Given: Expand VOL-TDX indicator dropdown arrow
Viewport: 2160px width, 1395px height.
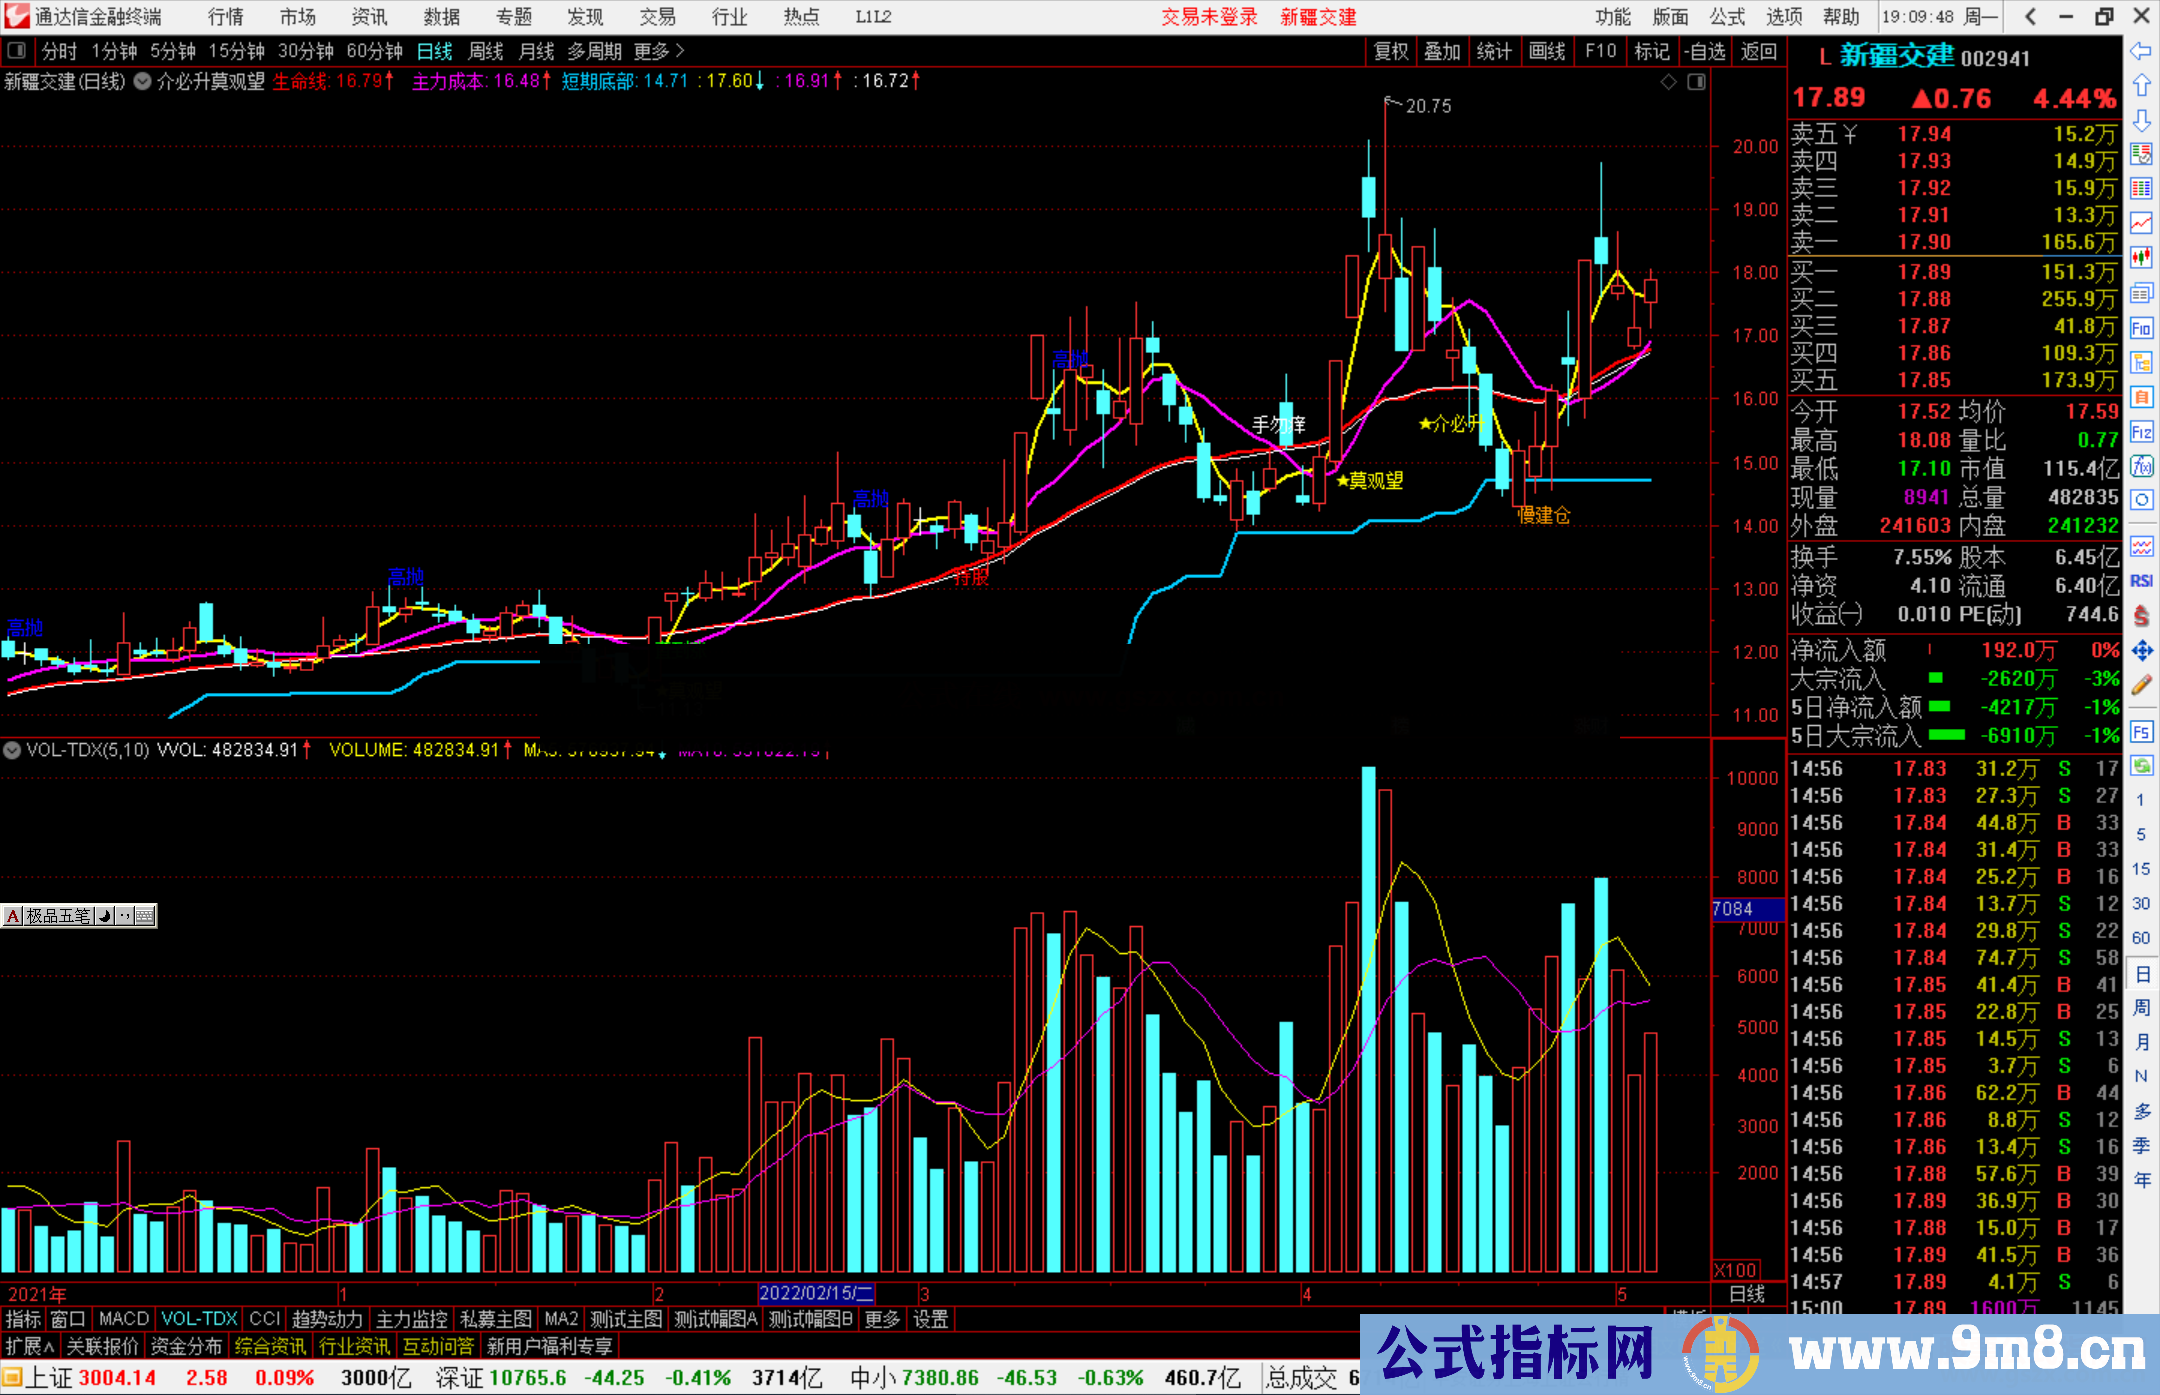Looking at the screenshot, I should click(x=12, y=750).
